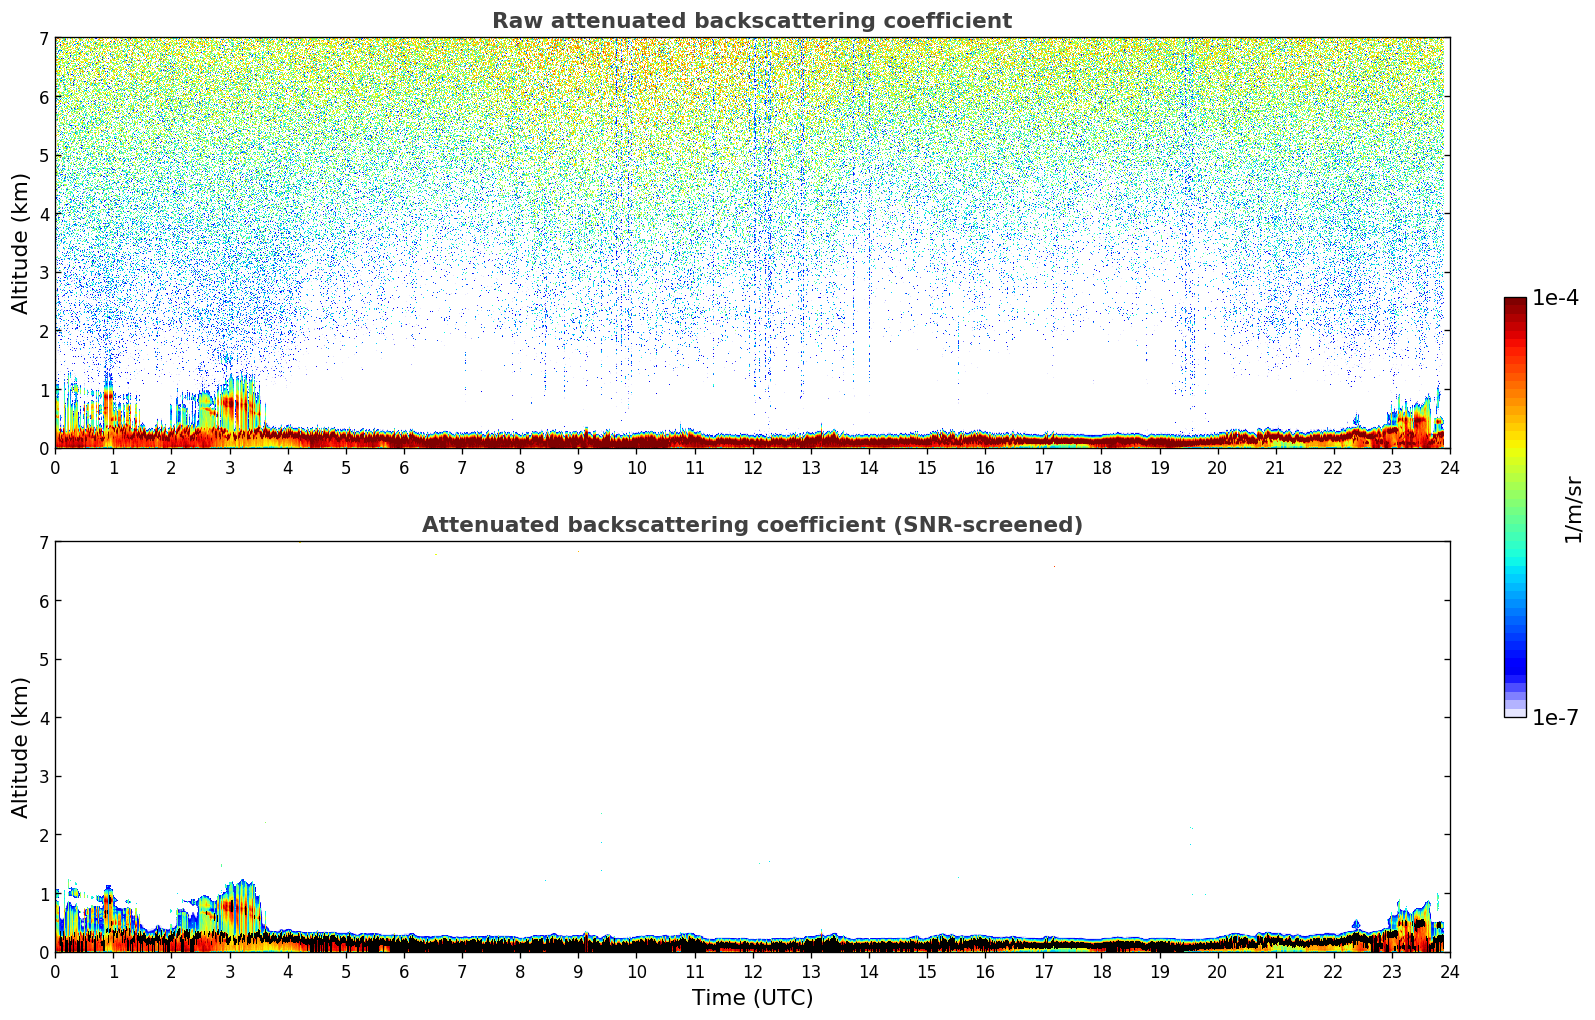This screenshot has width=1595, height=1020.
Task: Click altitude tick '4' on the SNR-screened plot
Action: (43, 718)
